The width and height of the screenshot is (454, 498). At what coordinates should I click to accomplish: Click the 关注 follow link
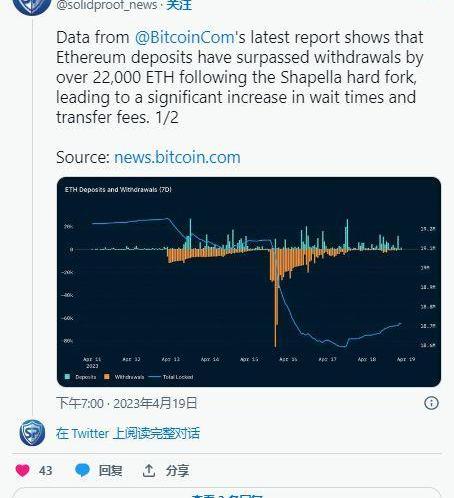(x=179, y=5)
